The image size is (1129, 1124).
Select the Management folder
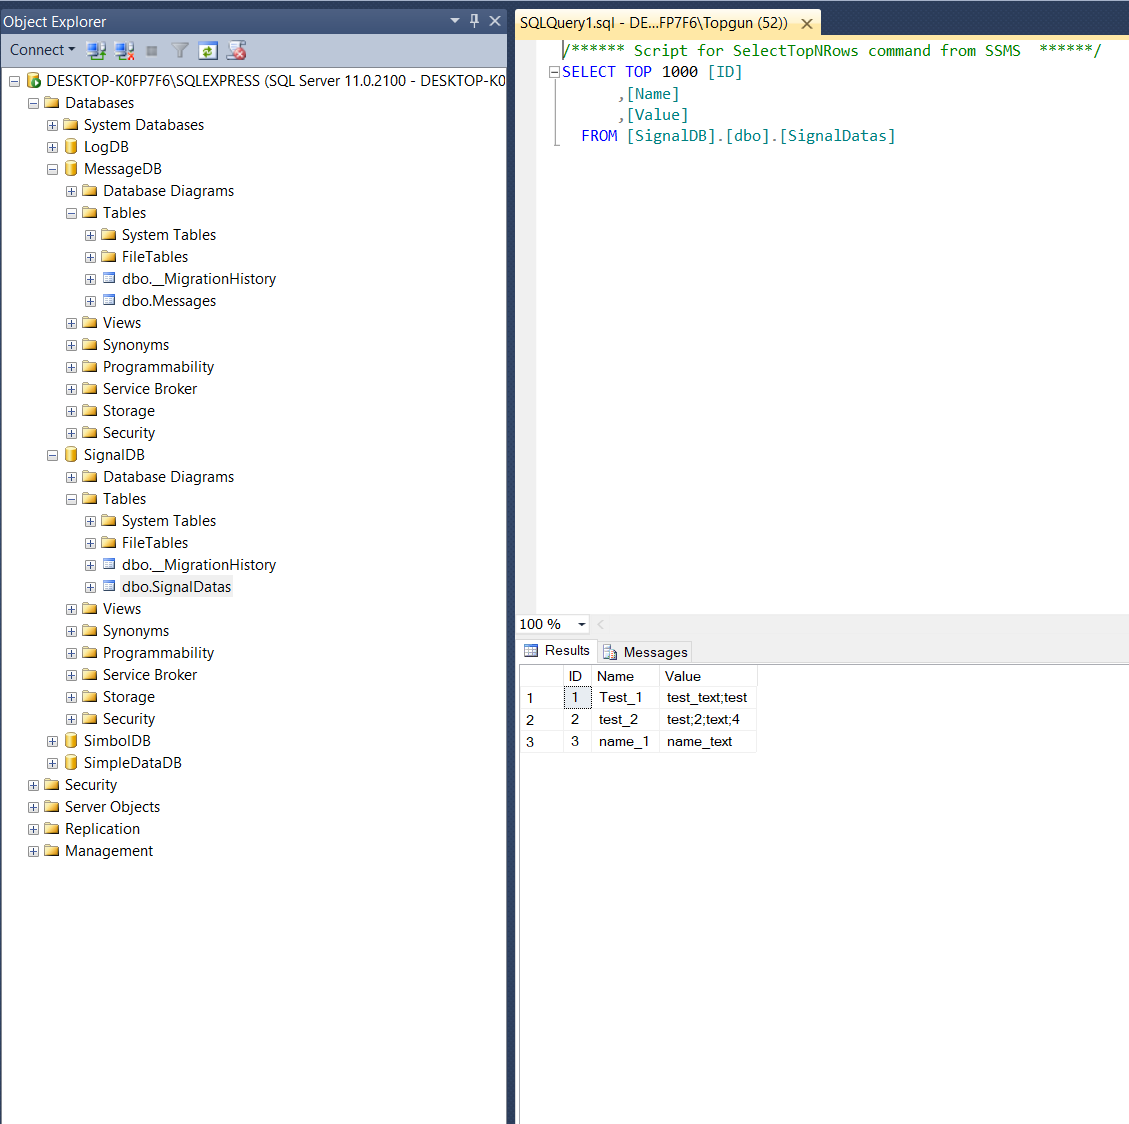[109, 850]
